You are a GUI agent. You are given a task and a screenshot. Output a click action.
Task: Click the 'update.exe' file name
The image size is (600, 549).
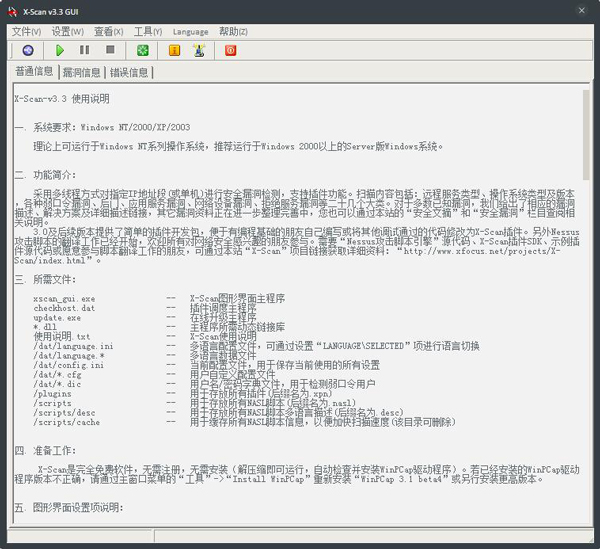tap(57, 318)
